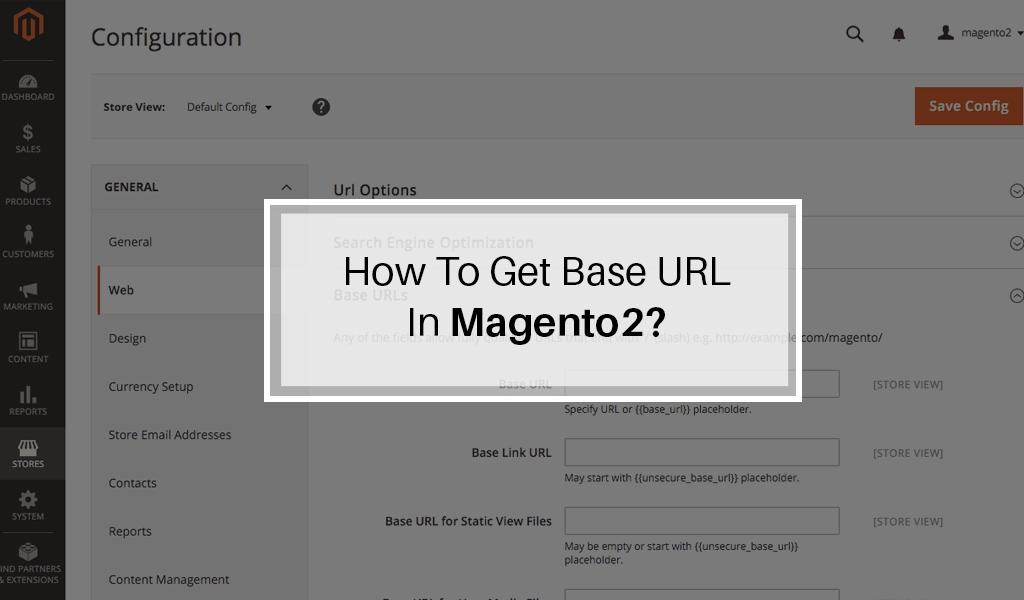Select the Reports config tab

click(130, 531)
